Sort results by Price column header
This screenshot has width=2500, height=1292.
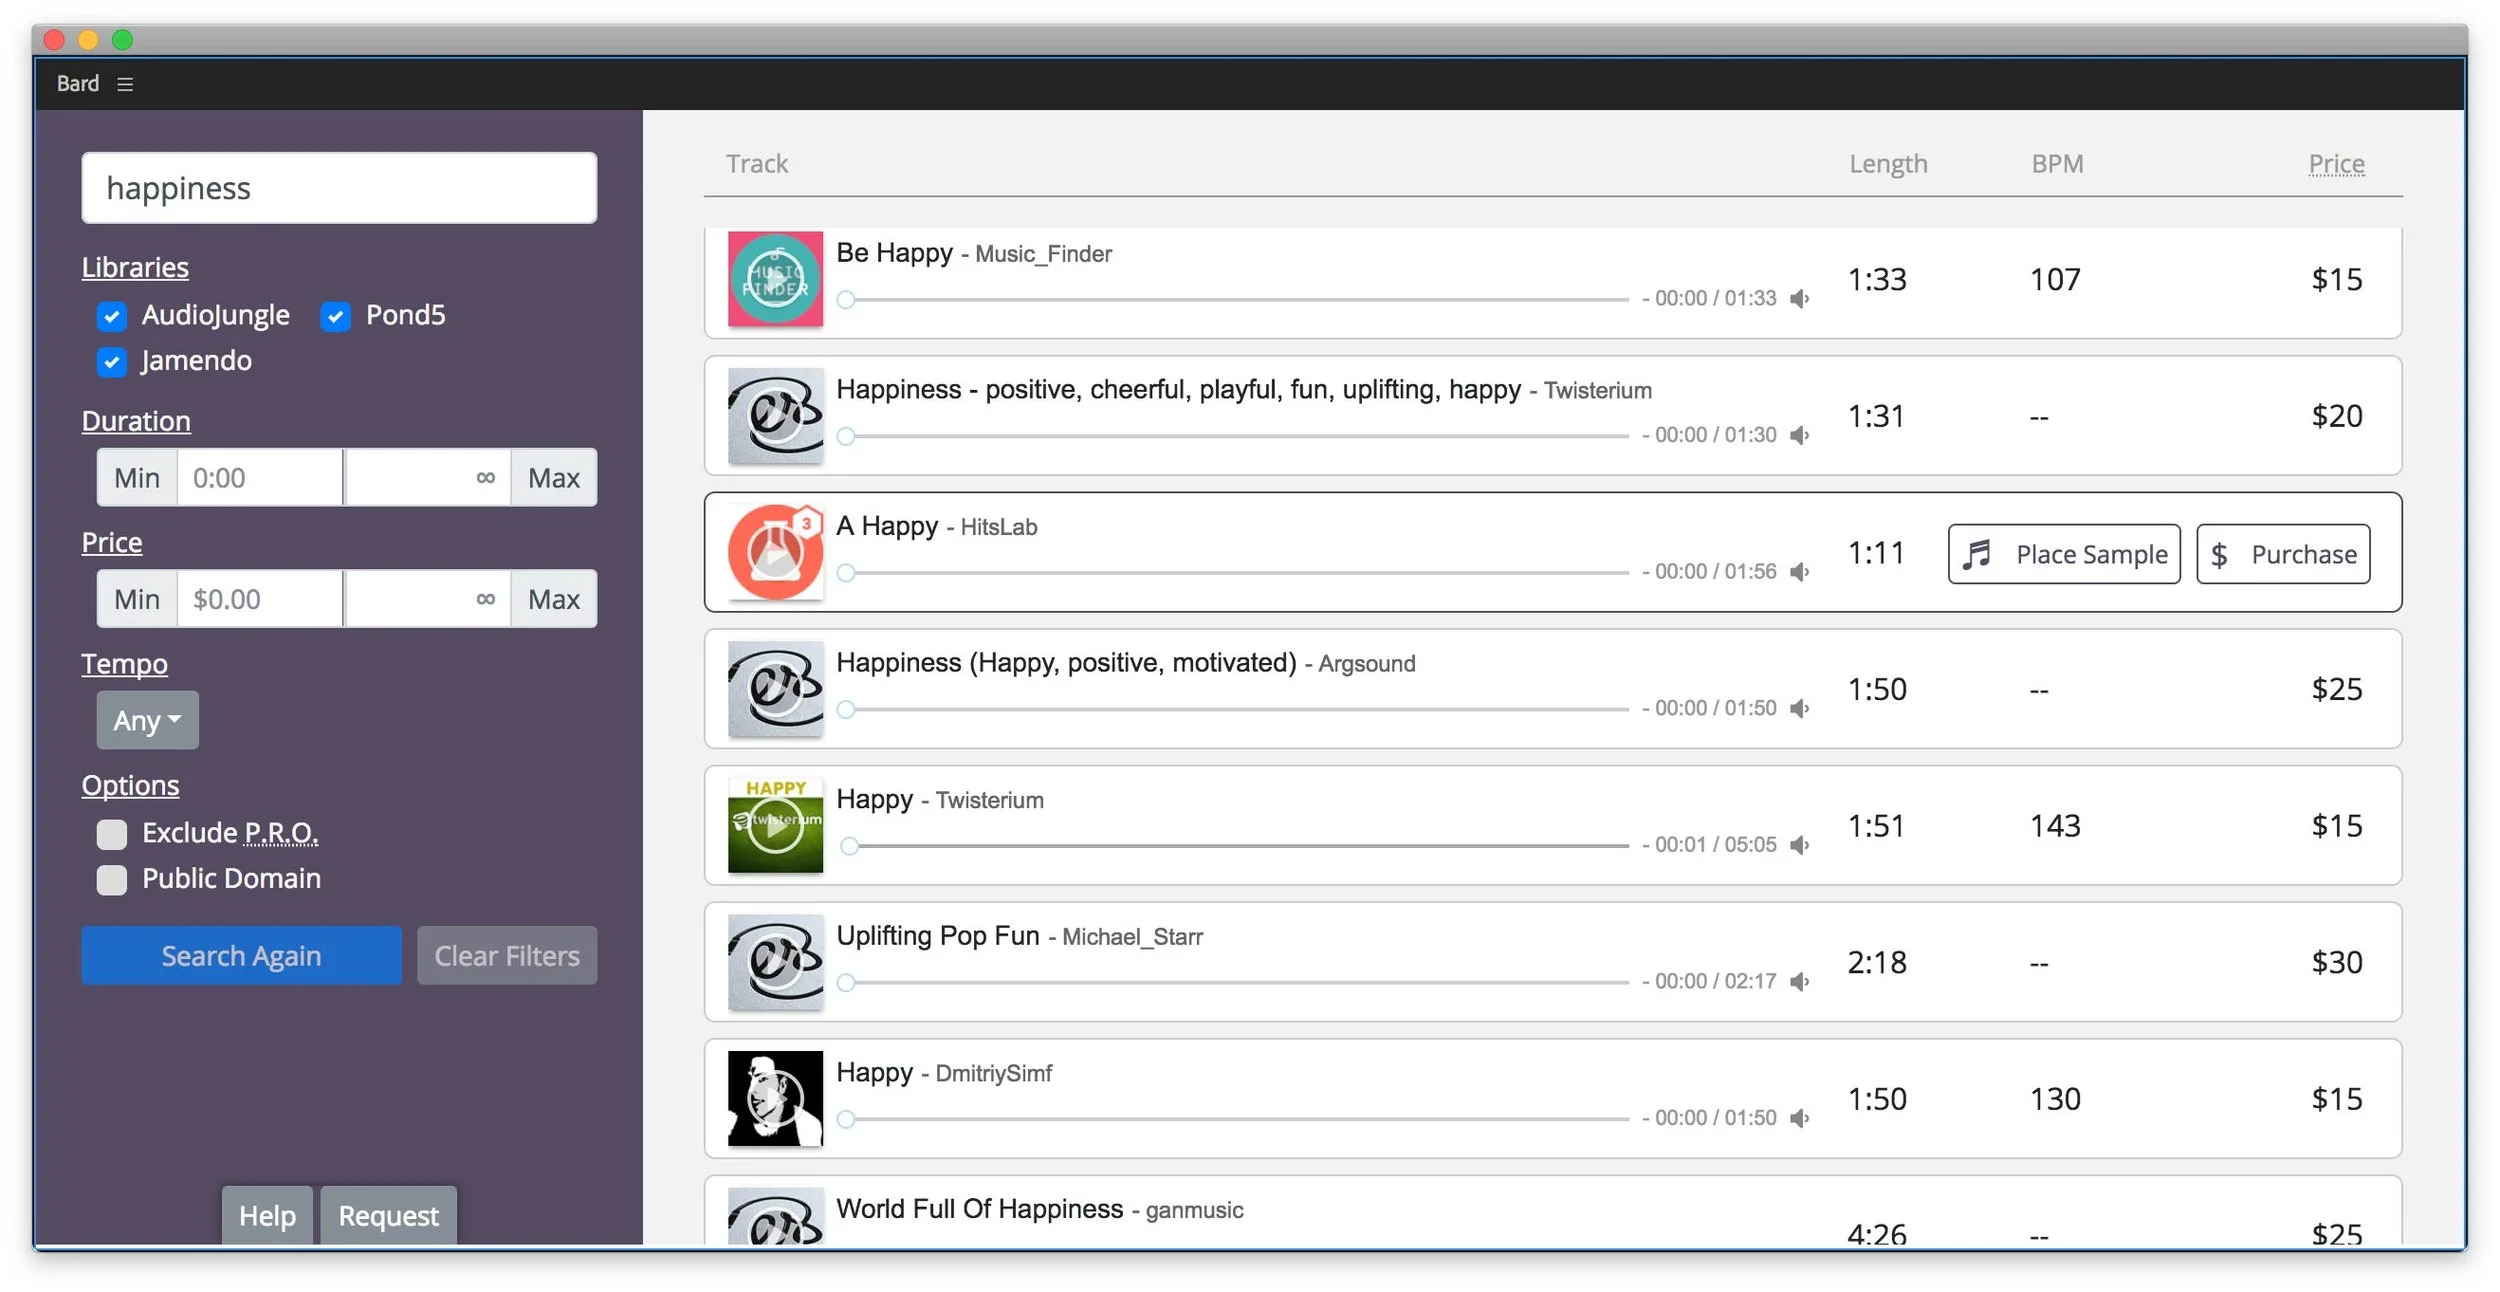coord(2336,164)
